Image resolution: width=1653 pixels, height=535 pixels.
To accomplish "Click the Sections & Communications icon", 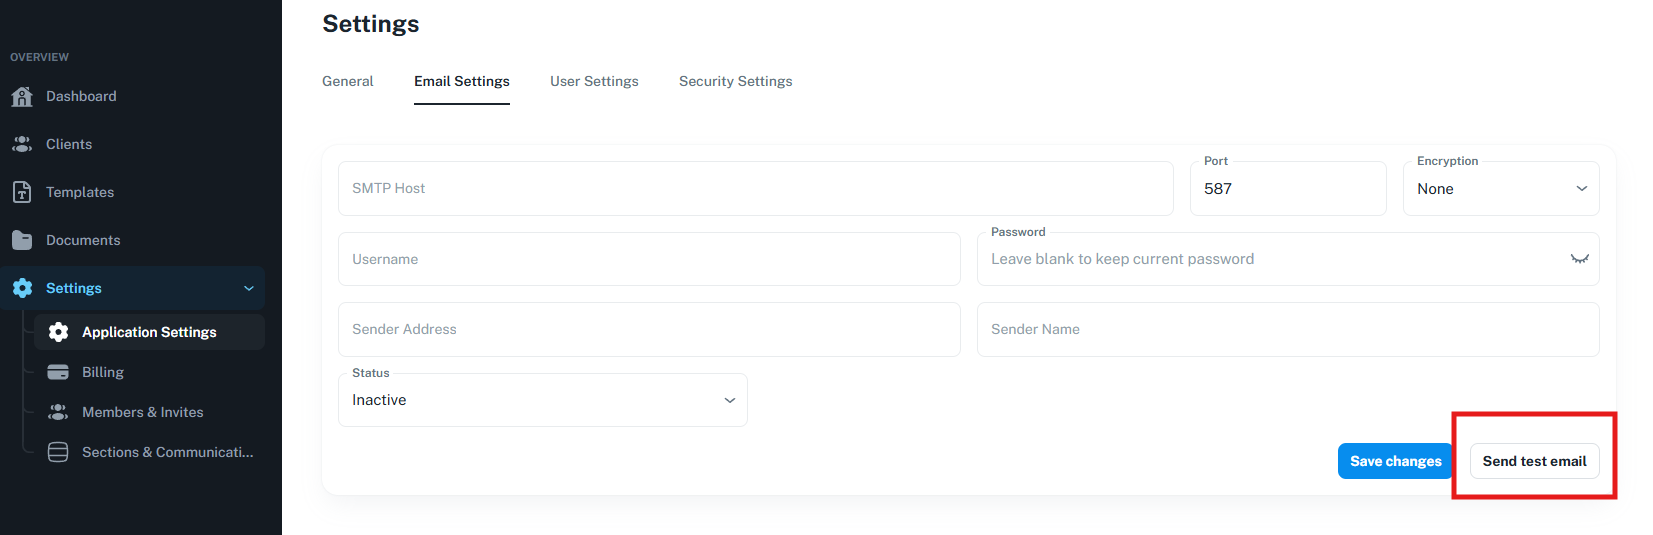I will (58, 452).
